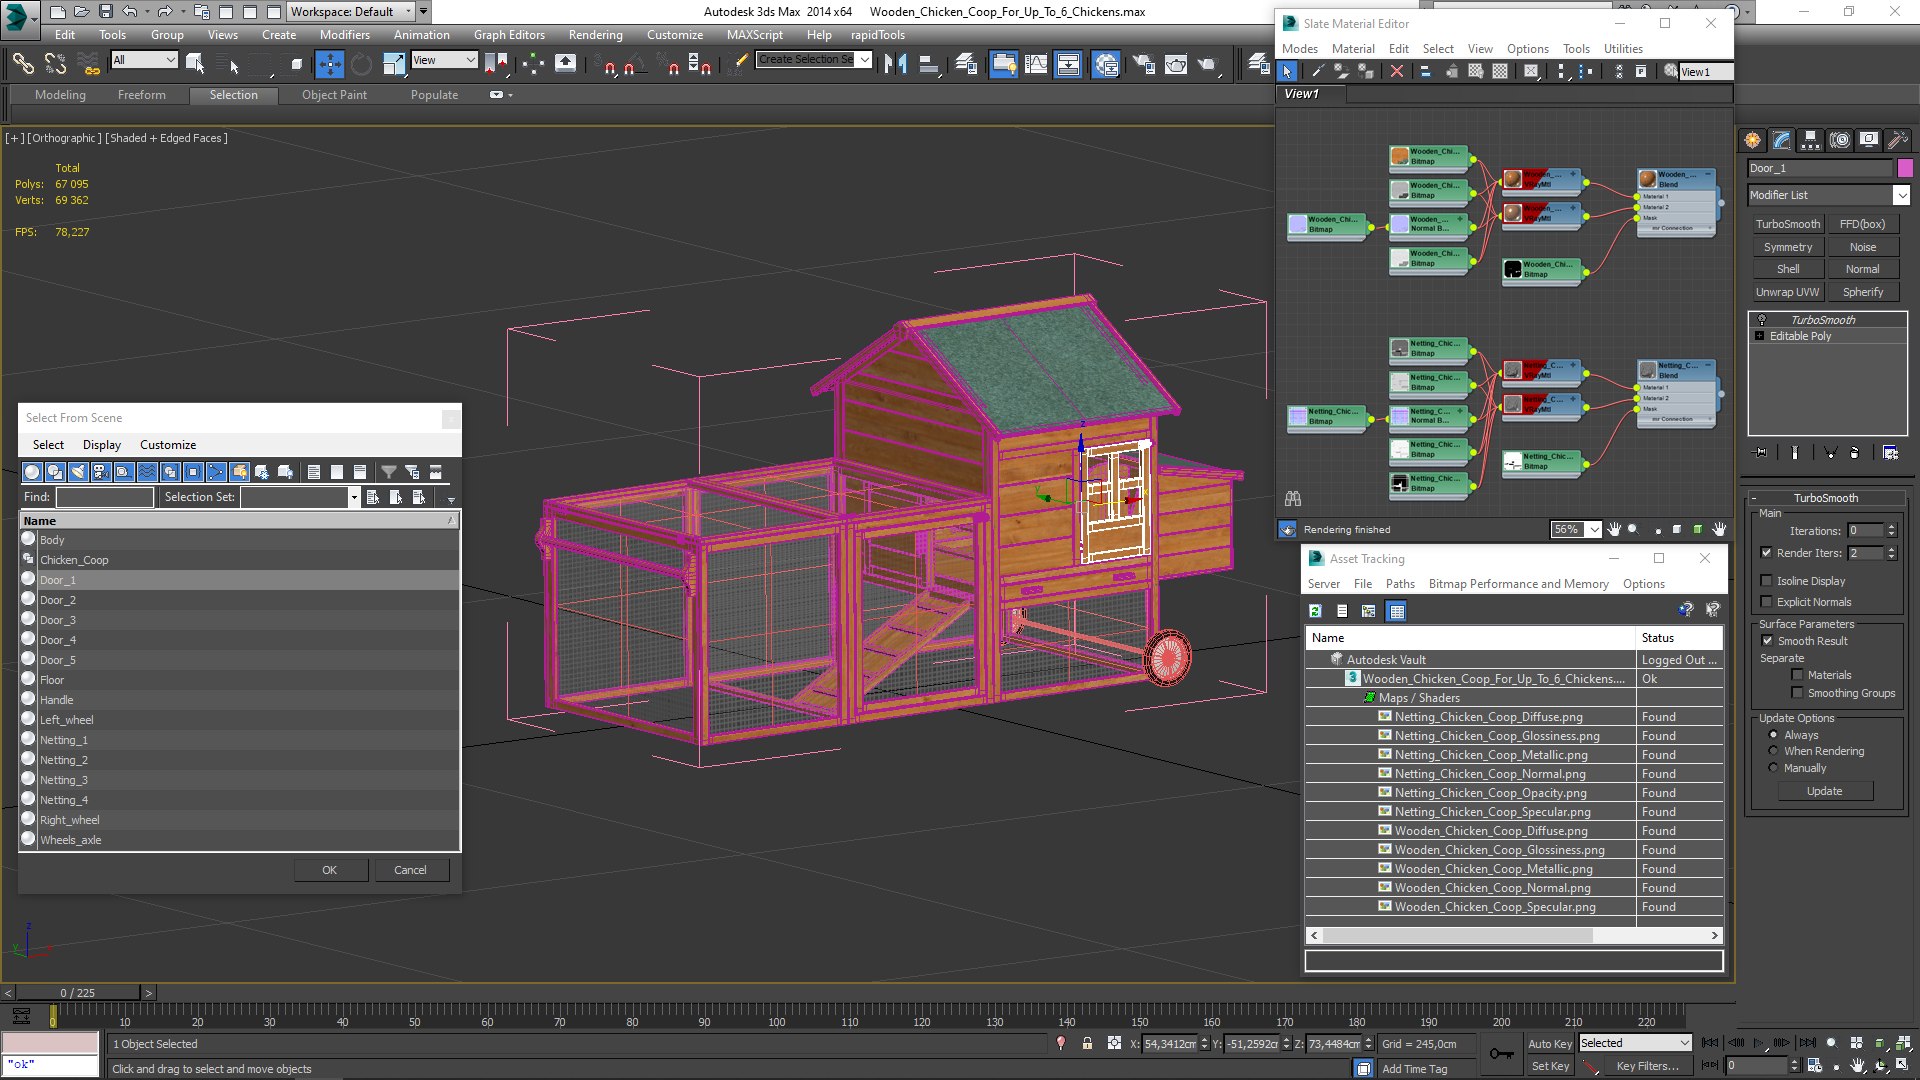Enable the Isoline Display checkbox
1920x1080 pixels.
(x=1767, y=581)
